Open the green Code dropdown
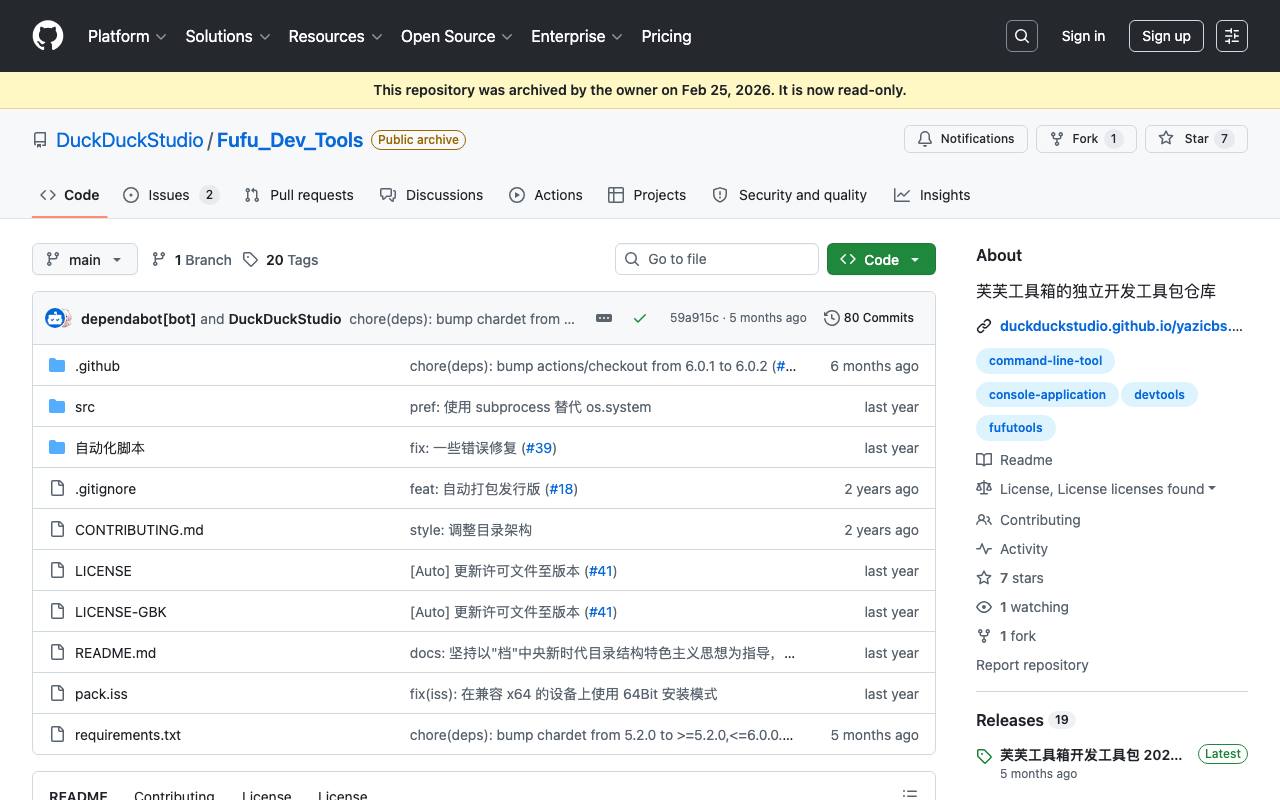The height and width of the screenshot is (800, 1280). coord(881,259)
